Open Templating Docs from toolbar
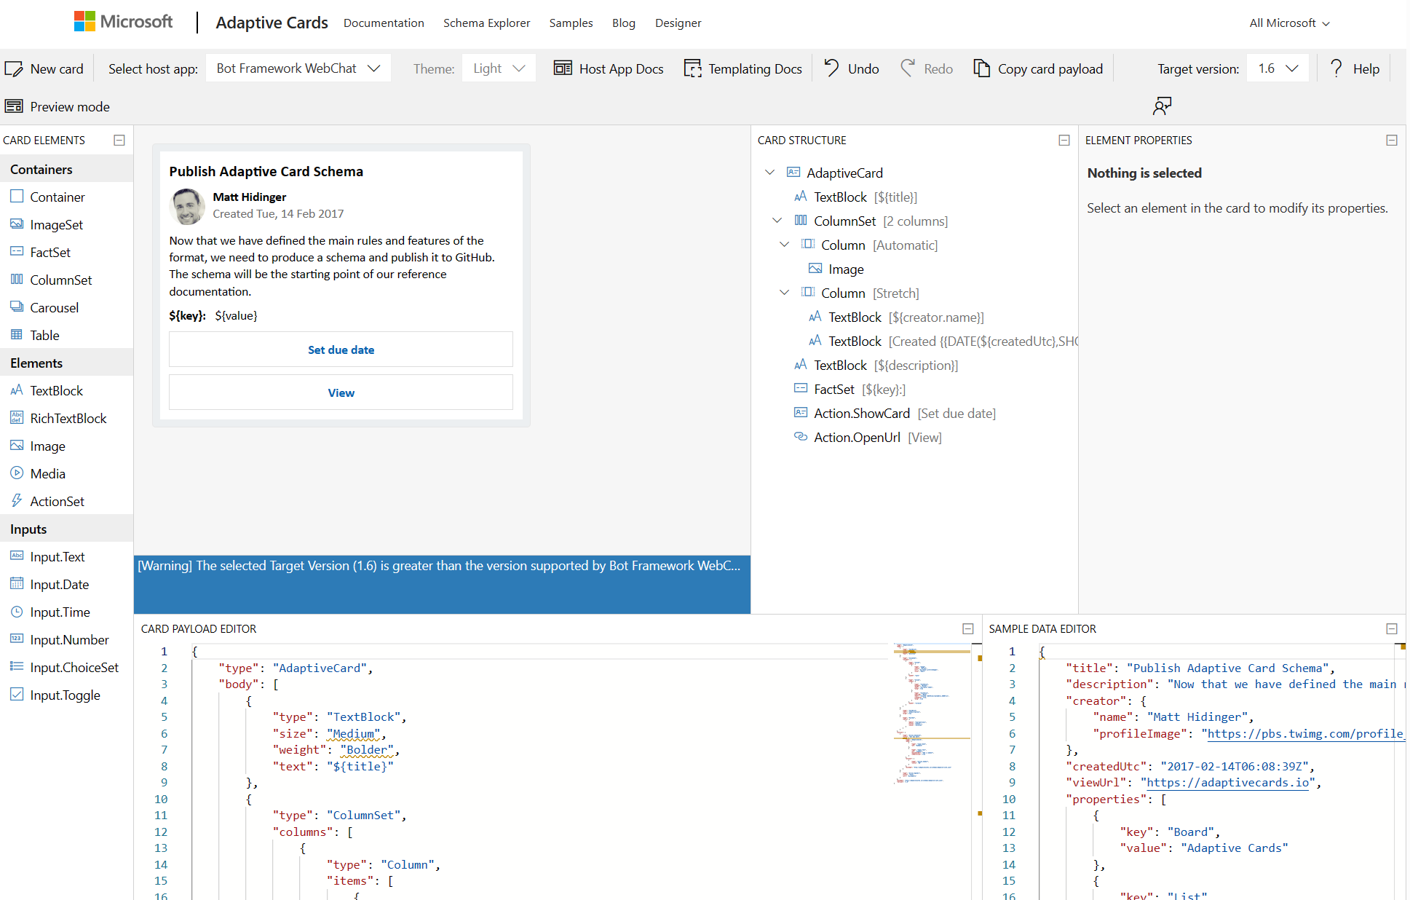Screen dimensions: 1410x900 click(742, 69)
